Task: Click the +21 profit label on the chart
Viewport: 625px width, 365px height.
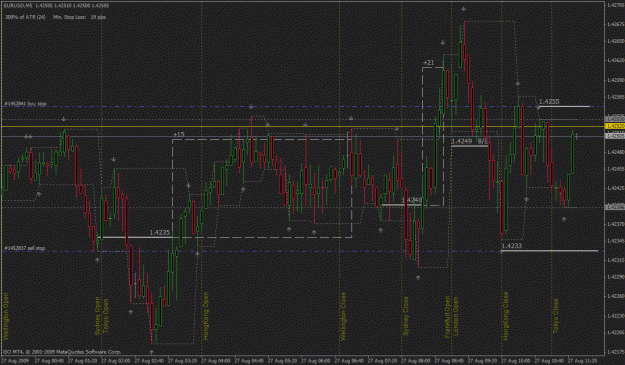Action: 428,63
